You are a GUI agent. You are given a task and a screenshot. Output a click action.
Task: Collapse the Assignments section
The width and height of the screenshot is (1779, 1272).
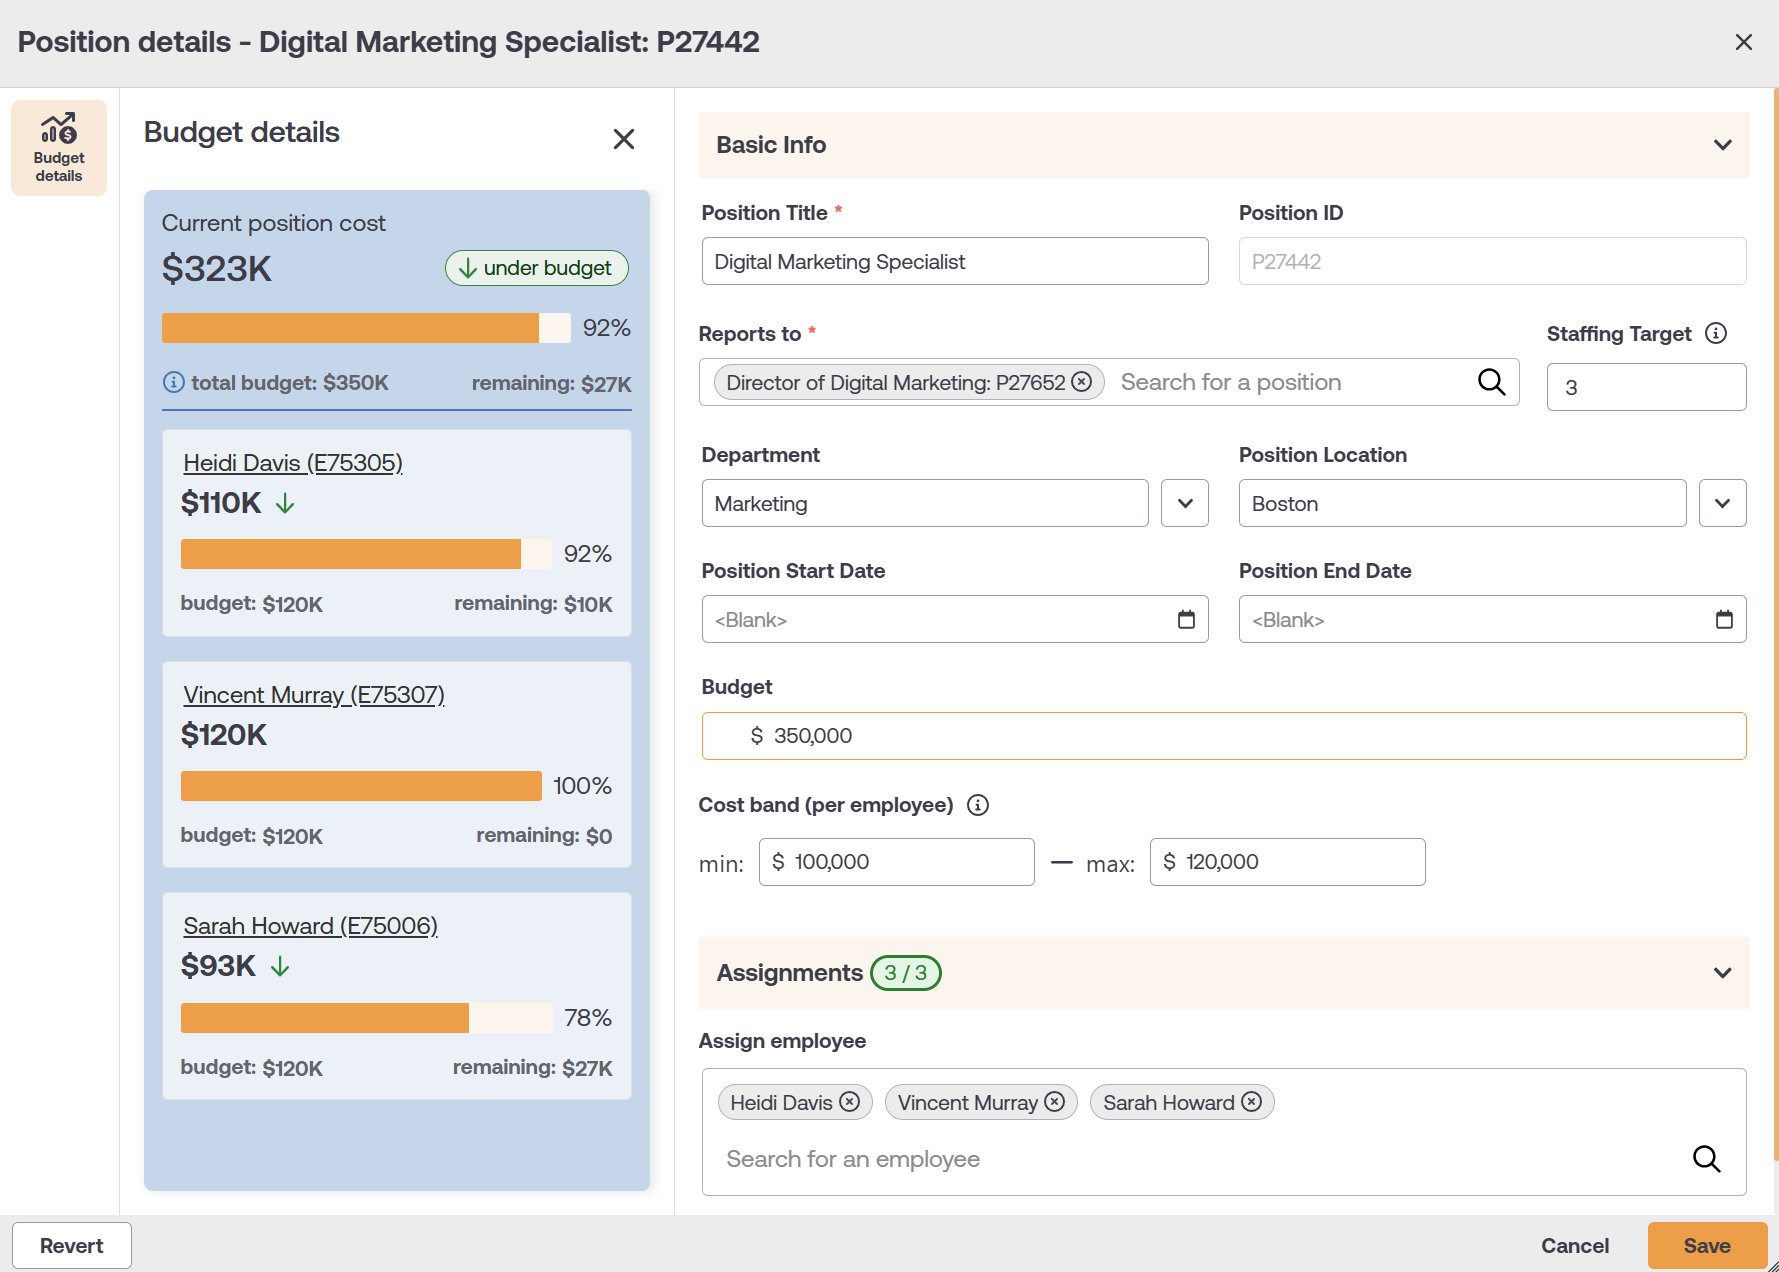1722,973
